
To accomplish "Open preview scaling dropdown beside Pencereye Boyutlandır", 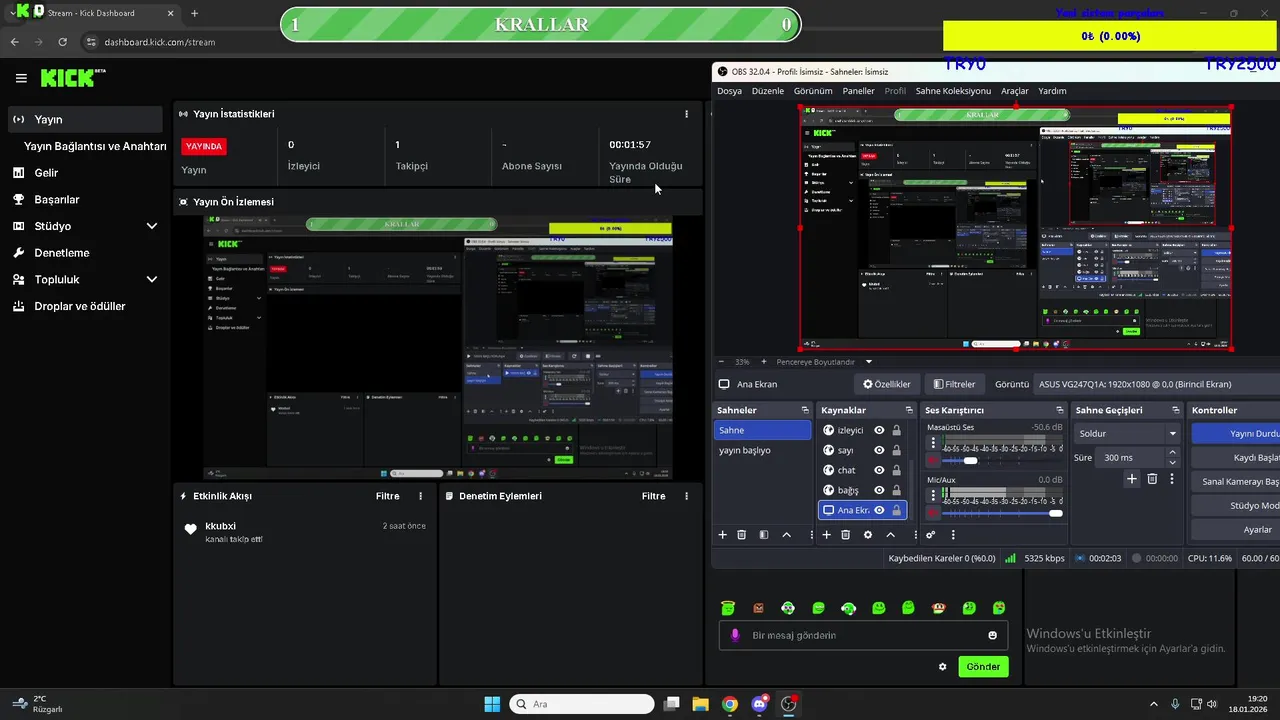I will (868, 362).
